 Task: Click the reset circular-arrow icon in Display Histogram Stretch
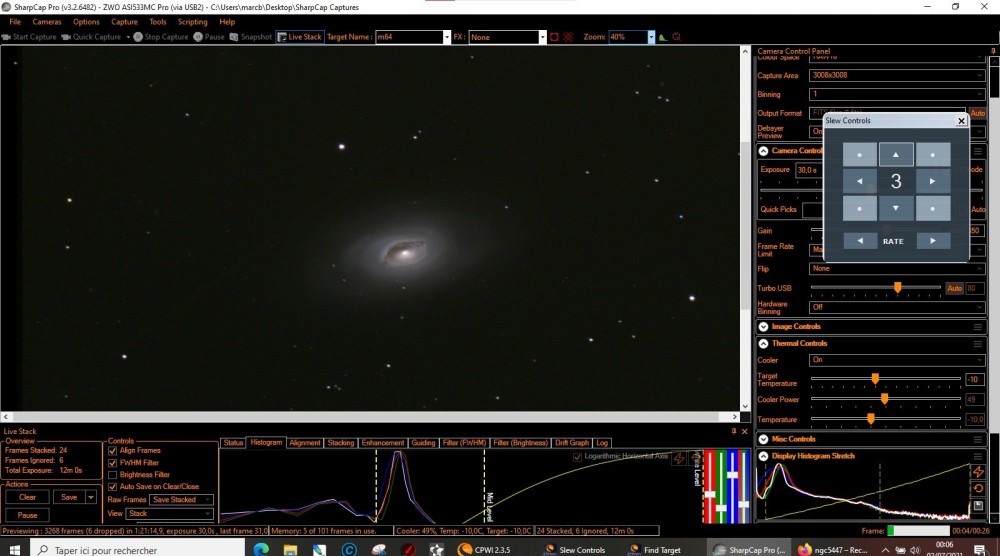[x=978, y=488]
